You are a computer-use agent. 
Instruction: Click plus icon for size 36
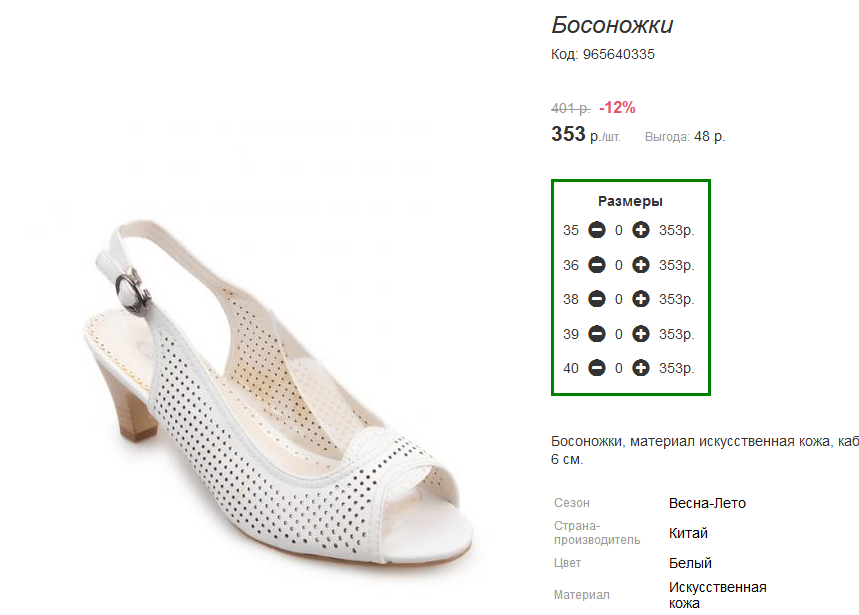[x=641, y=265]
